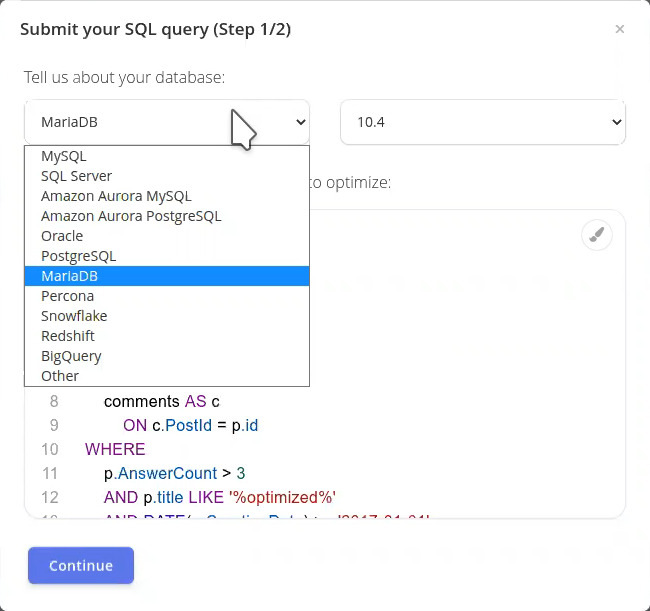Select Oracle from the list

click(x=62, y=236)
